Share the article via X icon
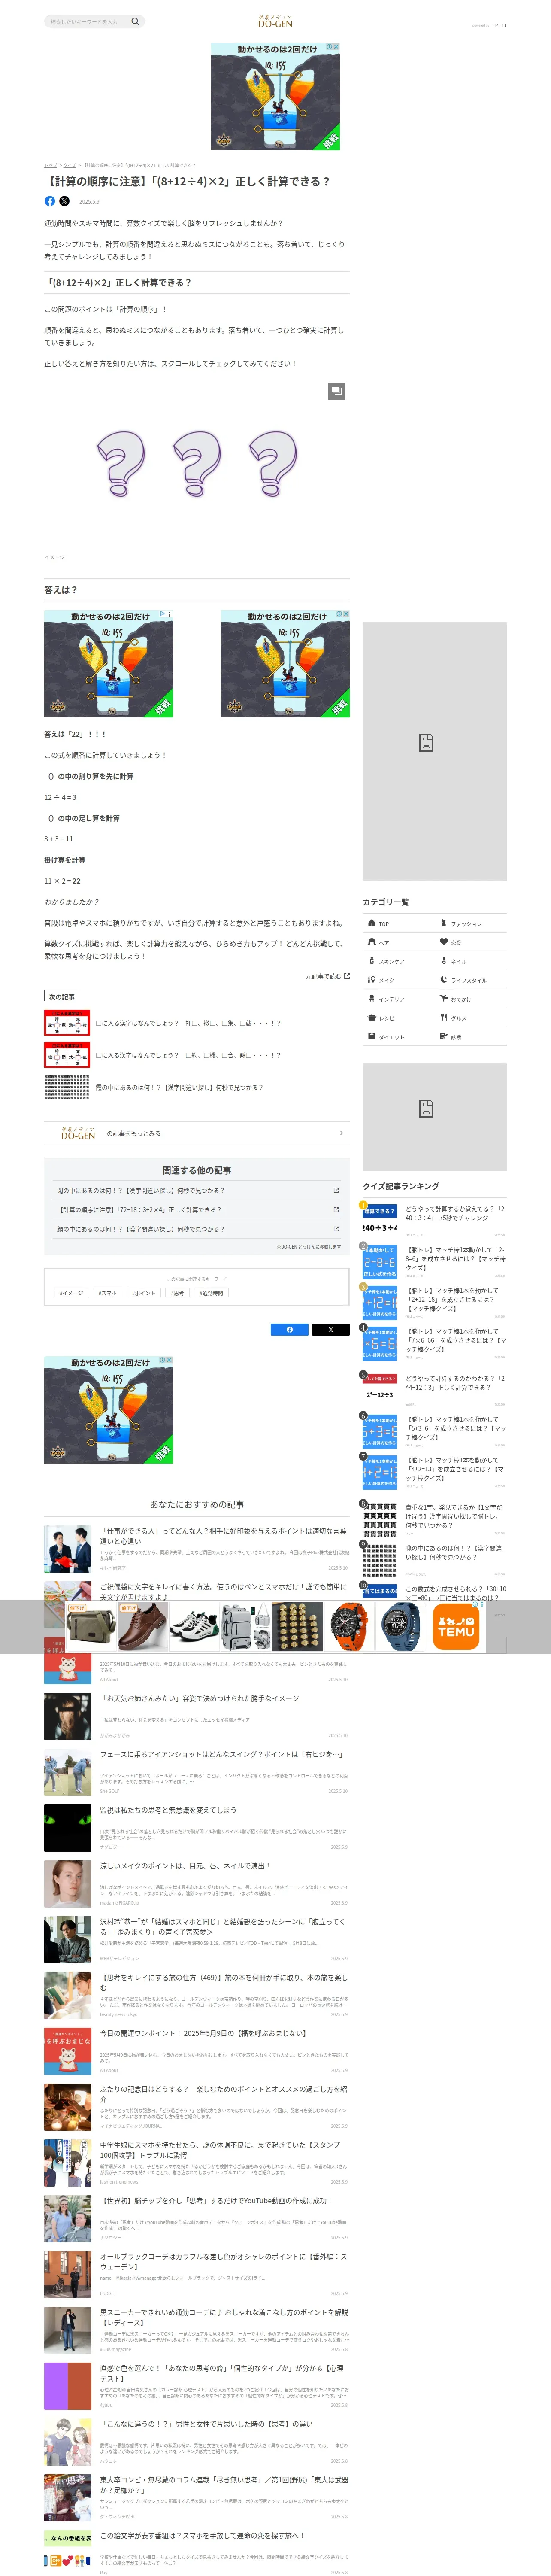The height and width of the screenshot is (2576, 551). click(x=65, y=201)
